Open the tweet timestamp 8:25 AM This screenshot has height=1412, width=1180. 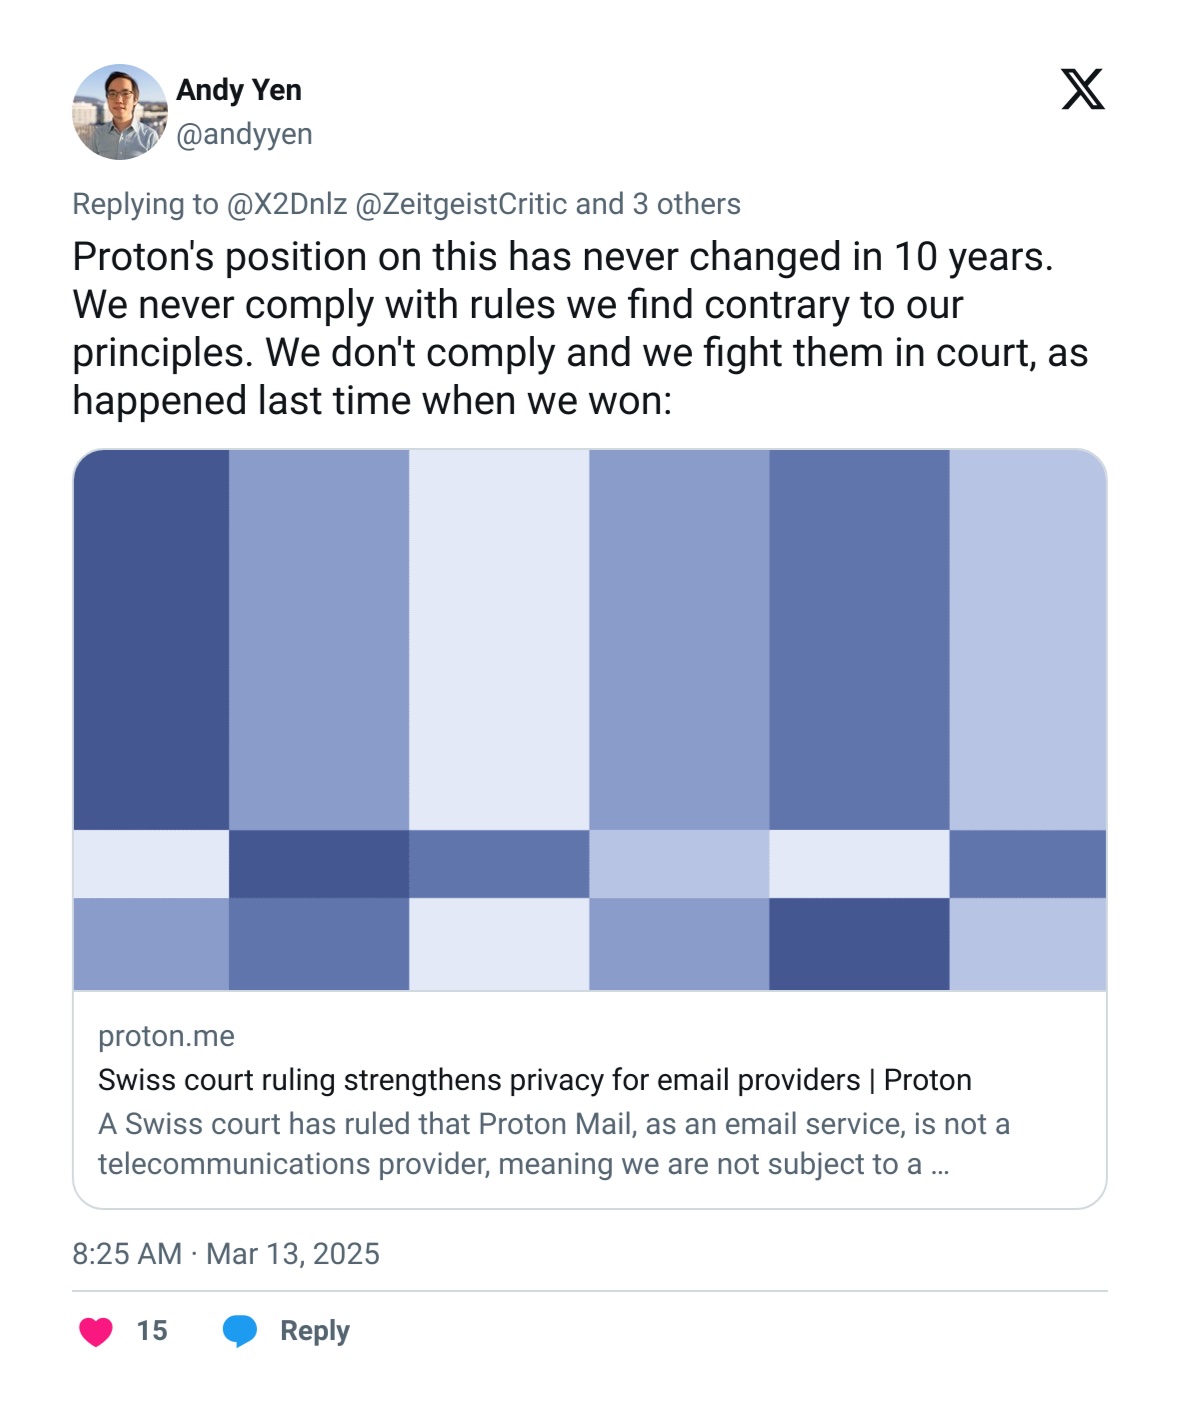[127, 1254]
